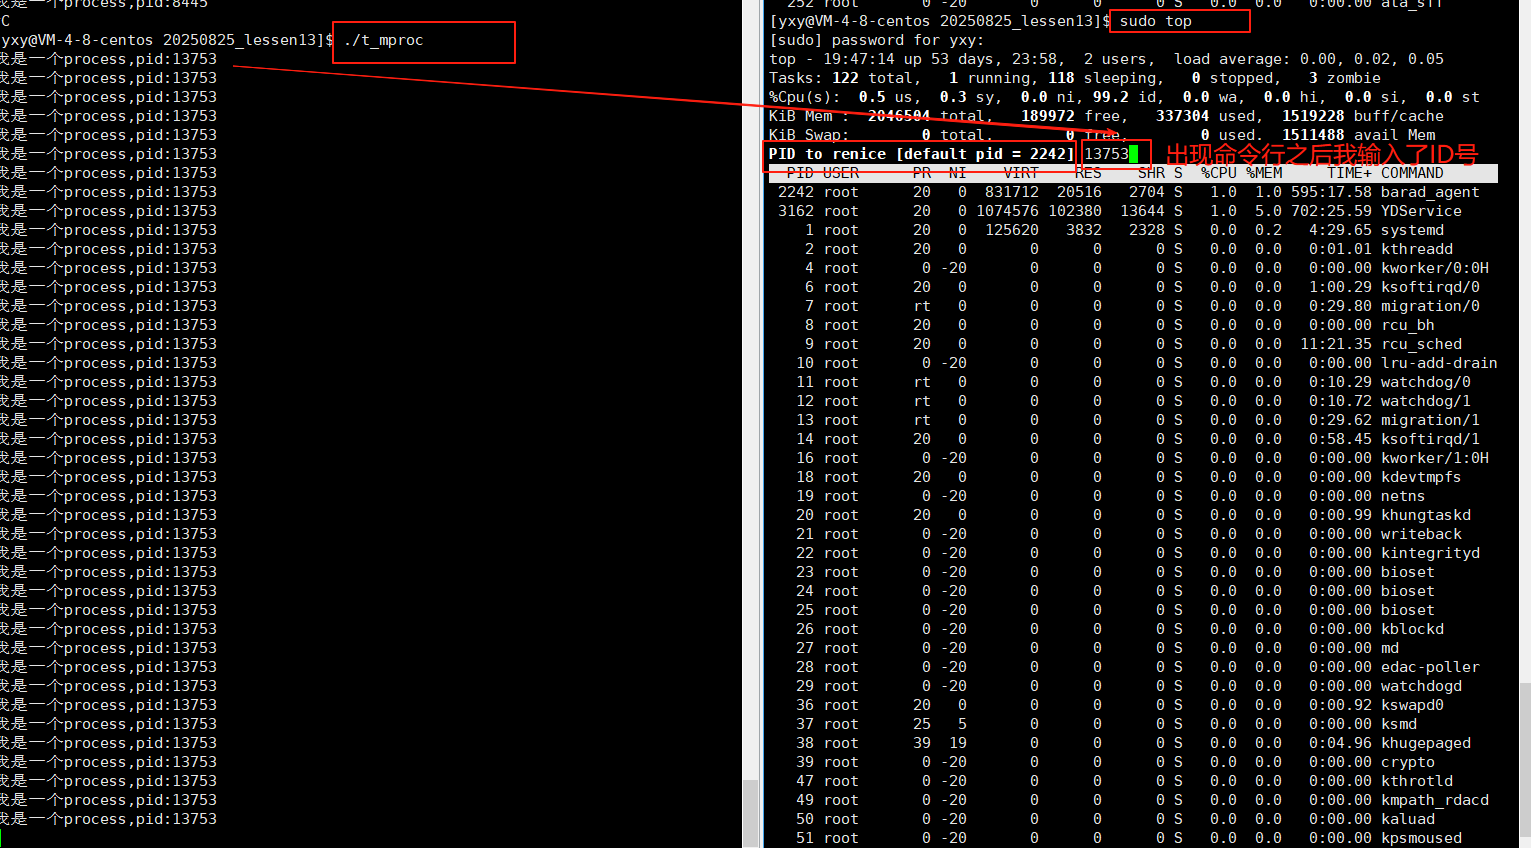Image resolution: width=1531 pixels, height=848 pixels.
Task: Click the COMMAND column header
Action: (x=1412, y=173)
